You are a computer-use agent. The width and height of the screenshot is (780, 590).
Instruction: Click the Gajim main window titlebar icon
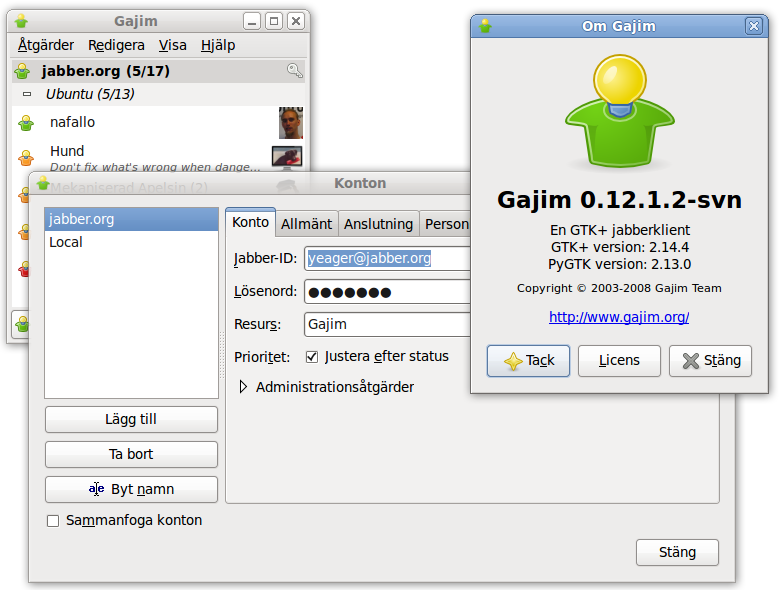tap(21, 21)
